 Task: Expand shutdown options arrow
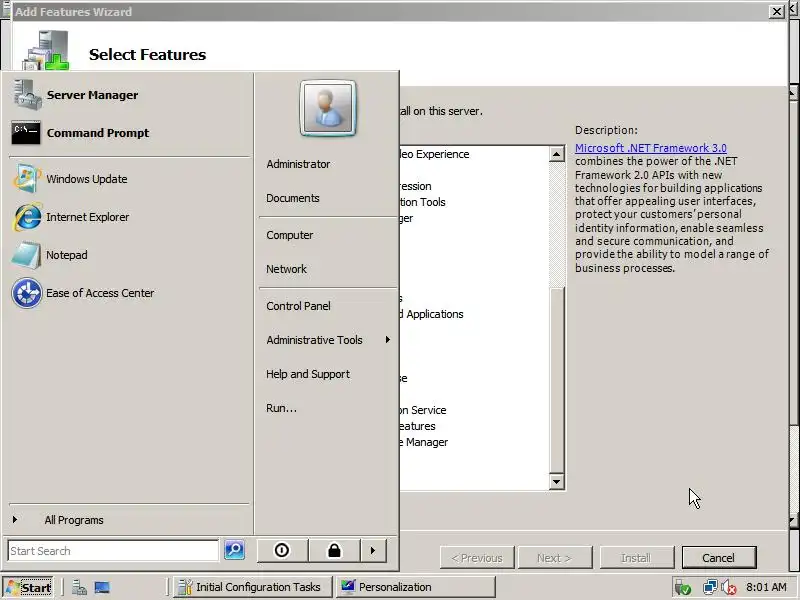373,551
